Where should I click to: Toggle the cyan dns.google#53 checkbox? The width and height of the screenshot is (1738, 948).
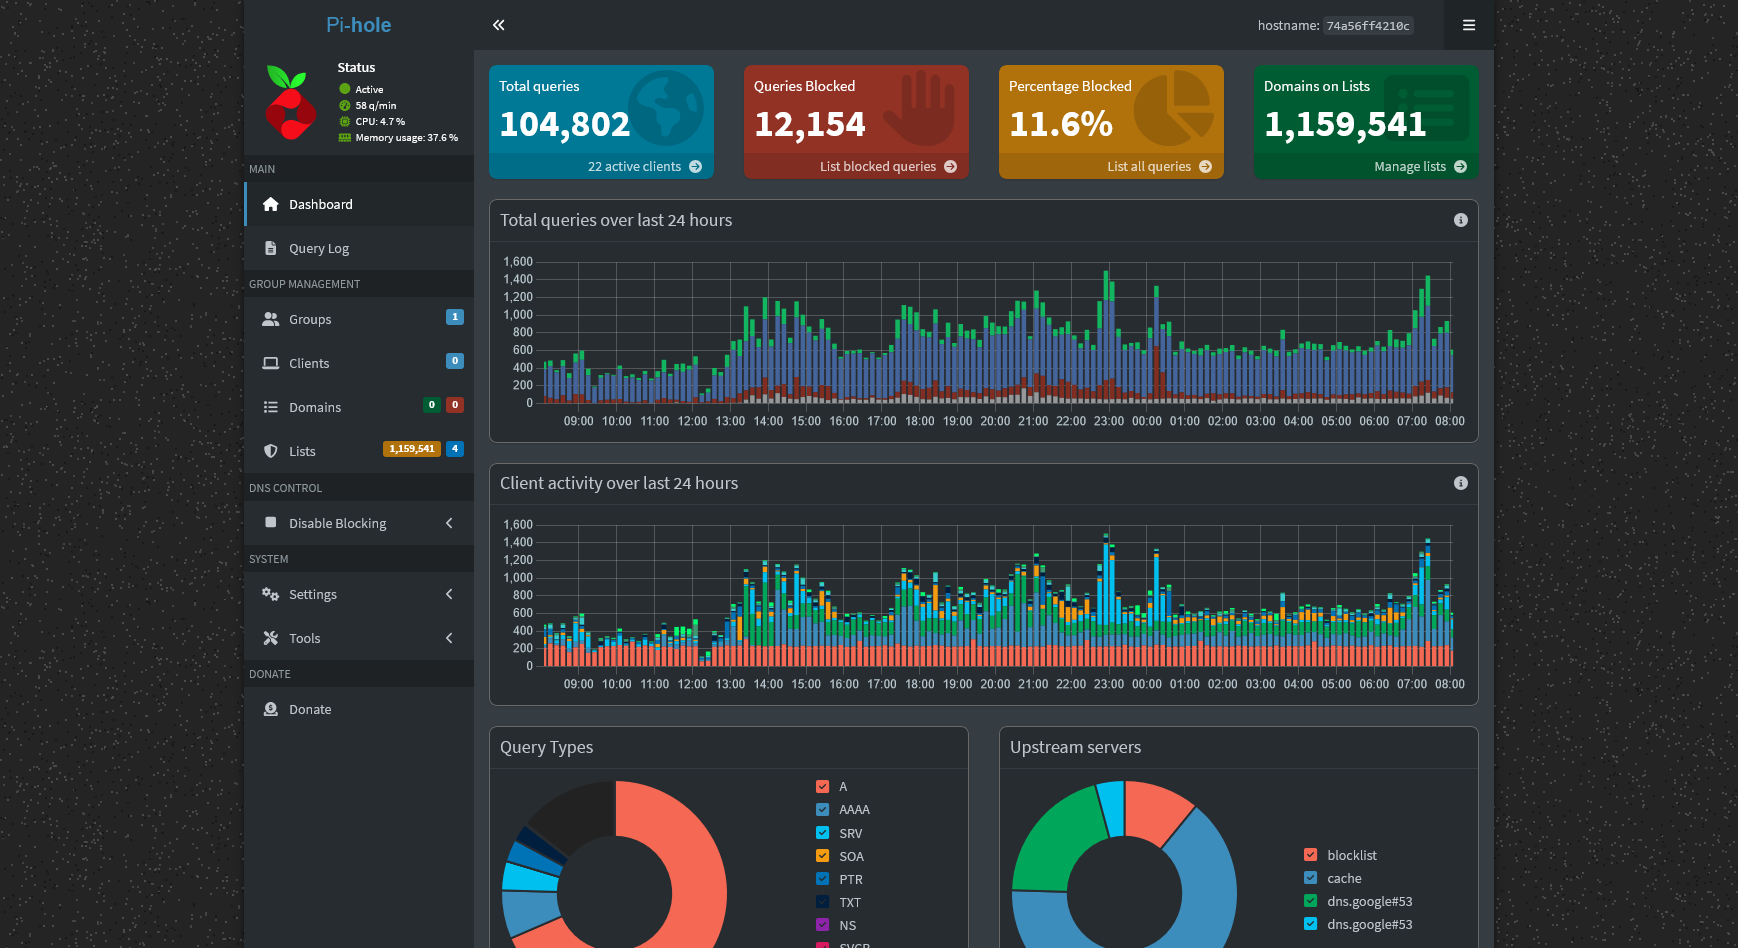[x=1310, y=924]
